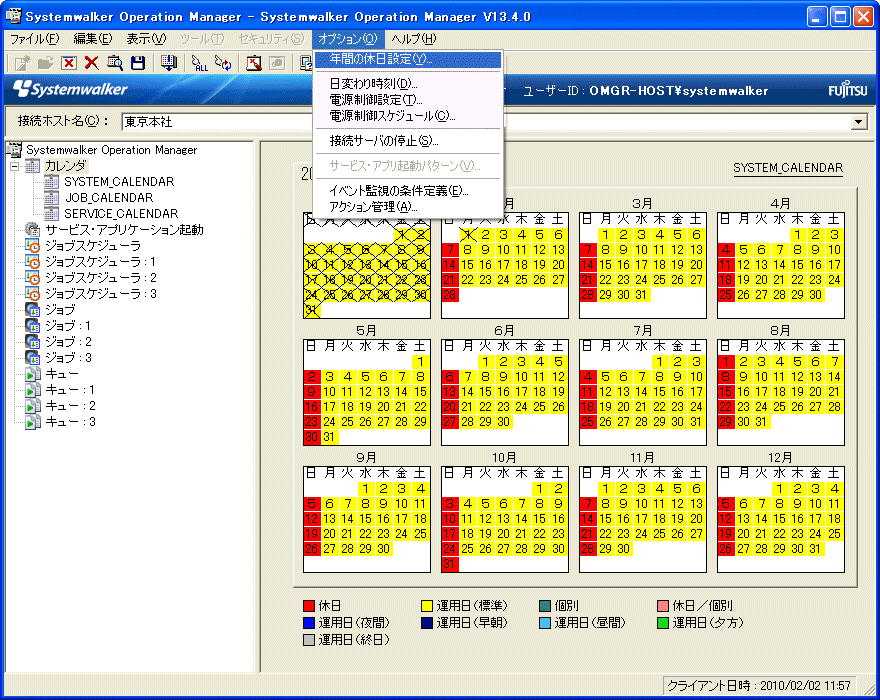The width and height of the screenshot is (880, 700).
Task: Click the gray 運用日(終日) legend swatch
Action: click(x=309, y=639)
